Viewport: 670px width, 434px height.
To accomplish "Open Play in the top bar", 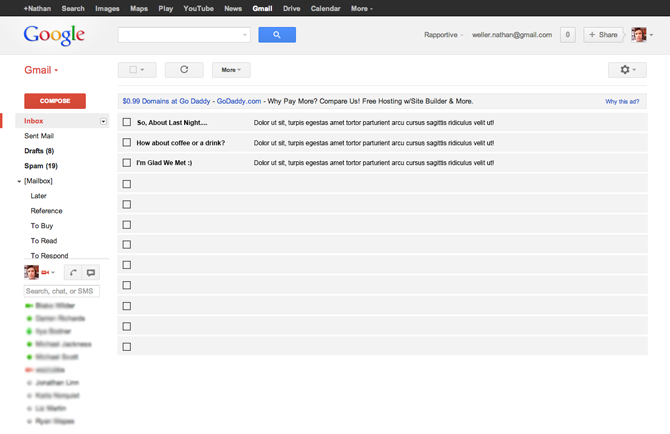I will [x=166, y=8].
